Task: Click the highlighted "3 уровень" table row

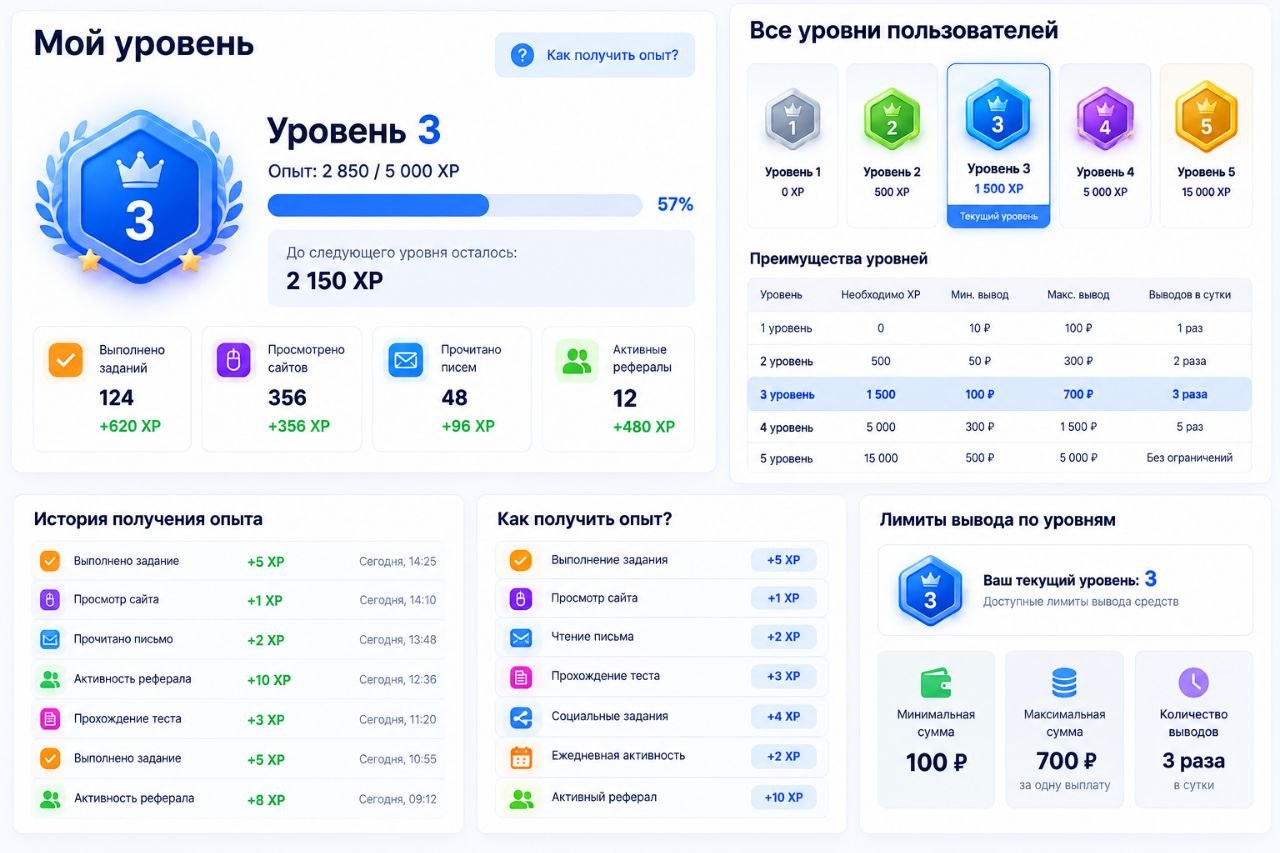Action: (1000, 394)
